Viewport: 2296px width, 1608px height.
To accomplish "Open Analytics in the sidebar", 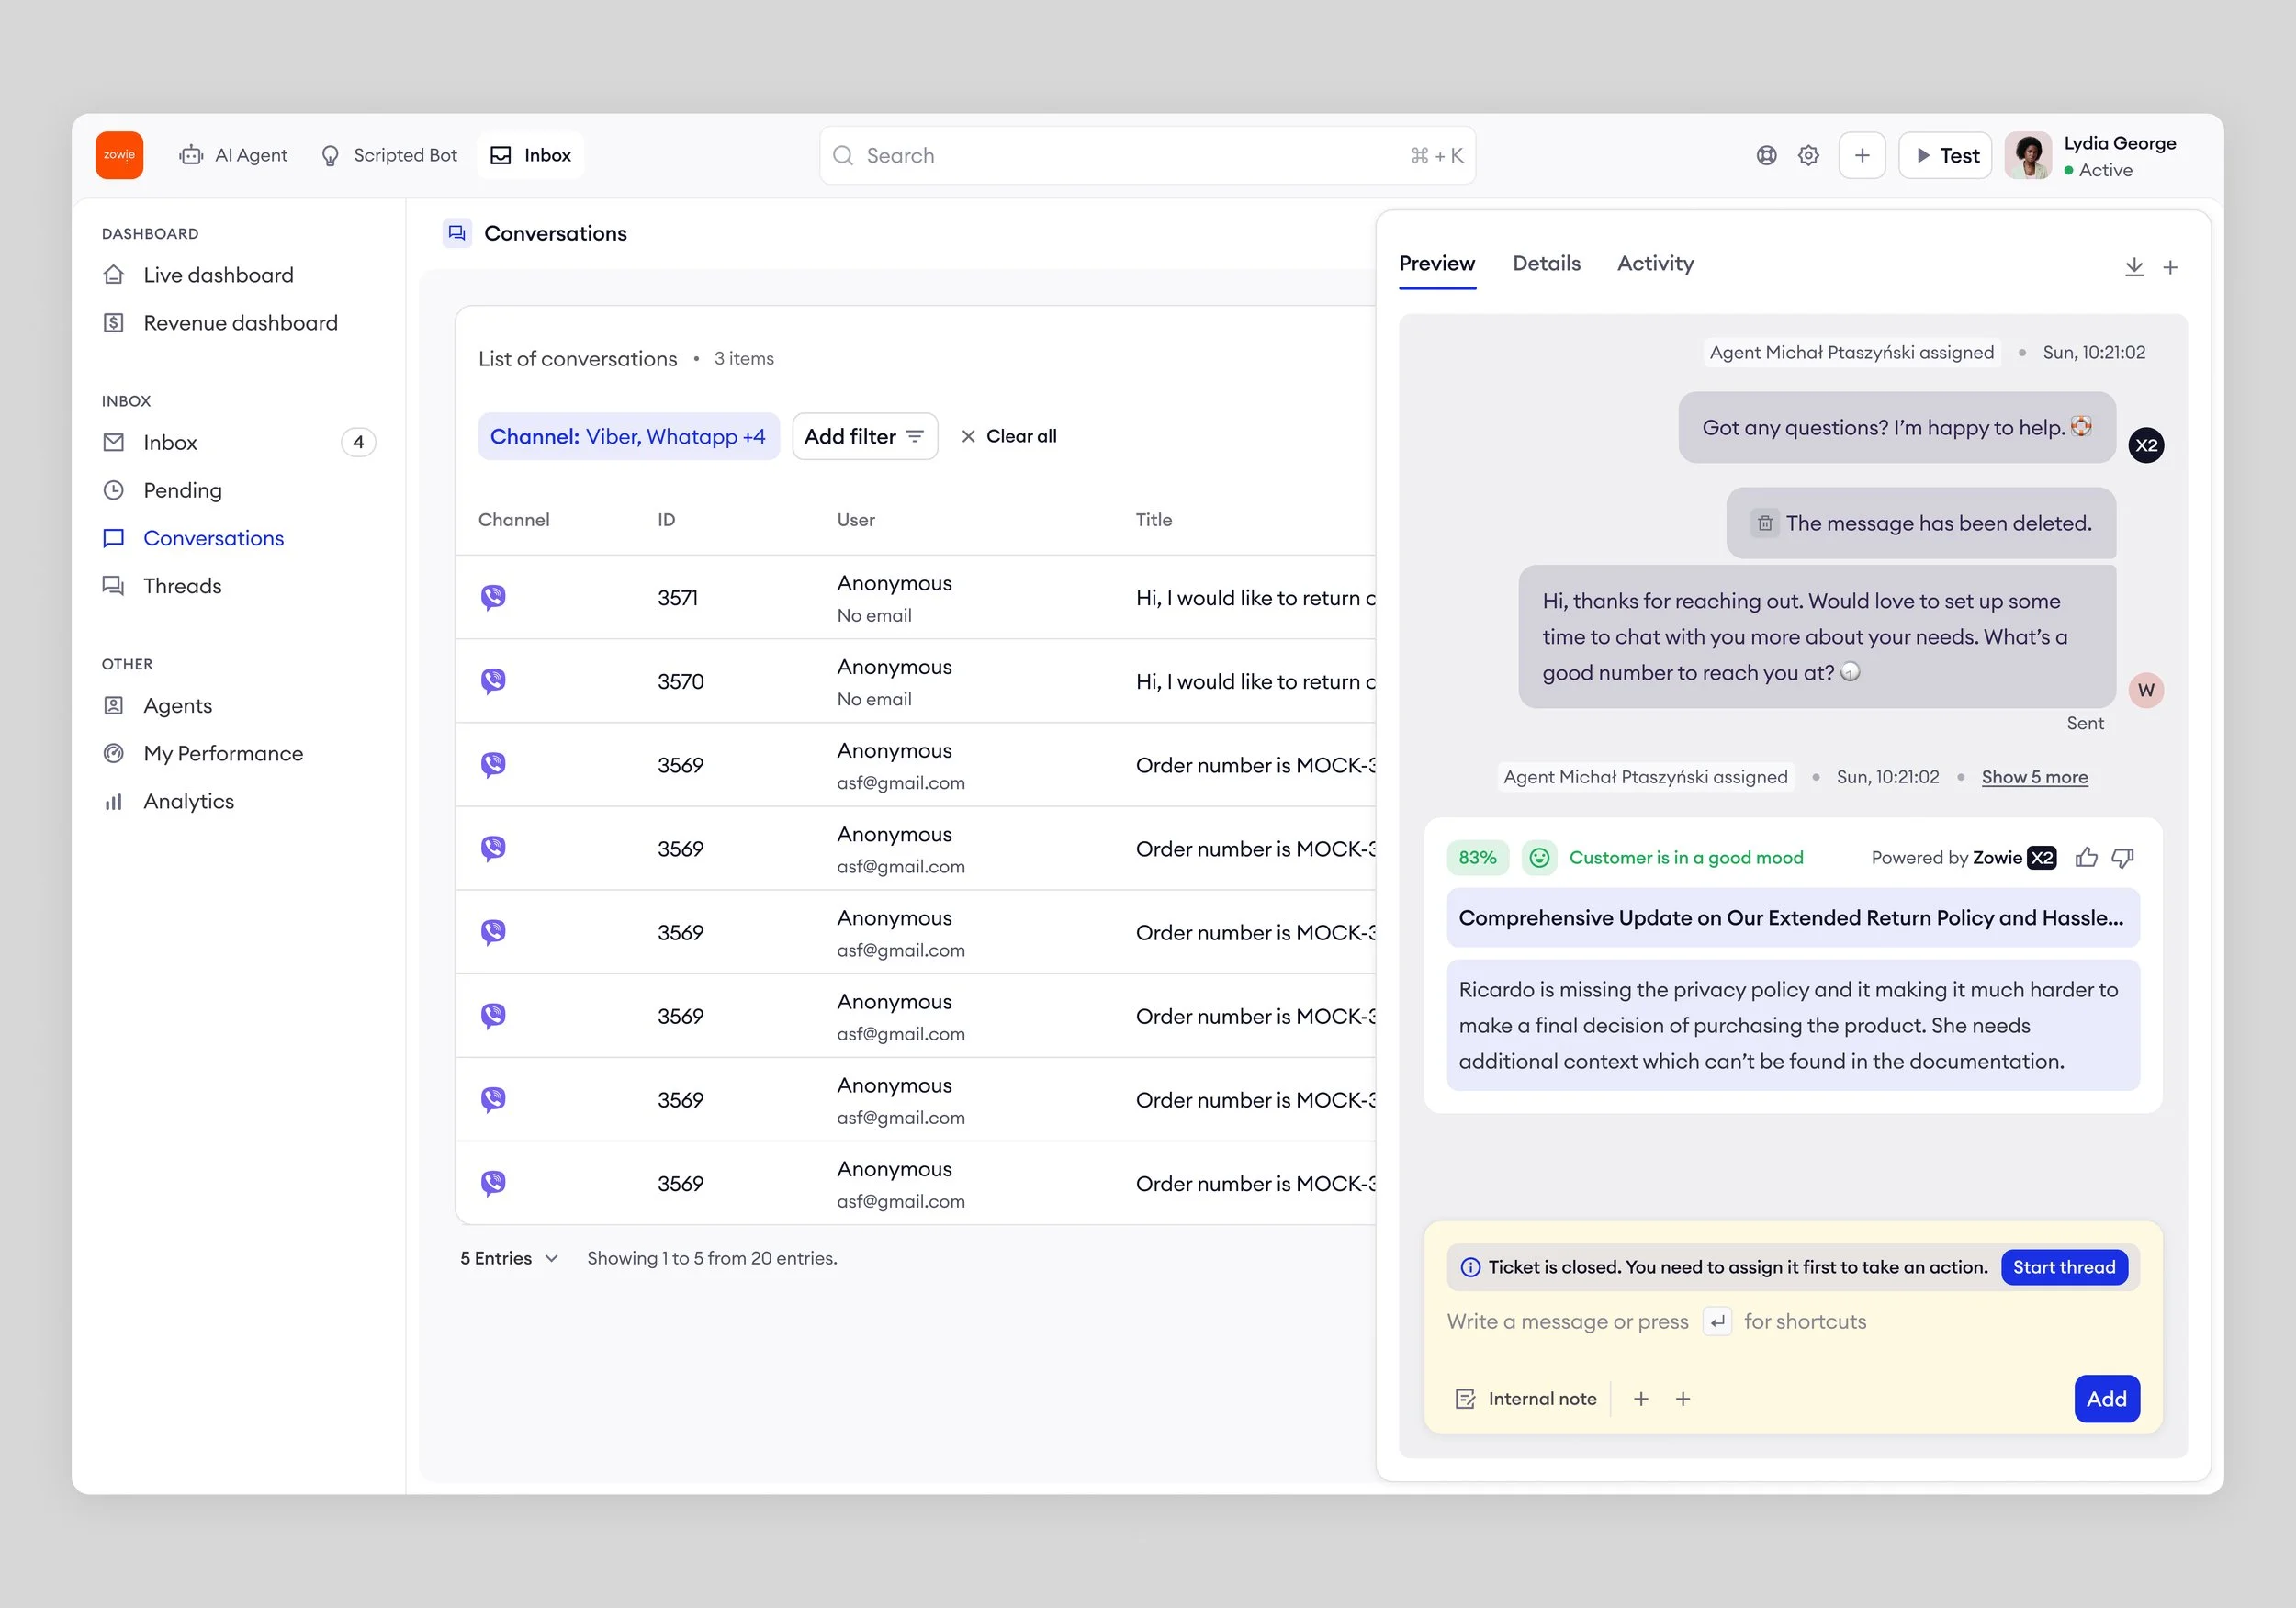I will 188,801.
